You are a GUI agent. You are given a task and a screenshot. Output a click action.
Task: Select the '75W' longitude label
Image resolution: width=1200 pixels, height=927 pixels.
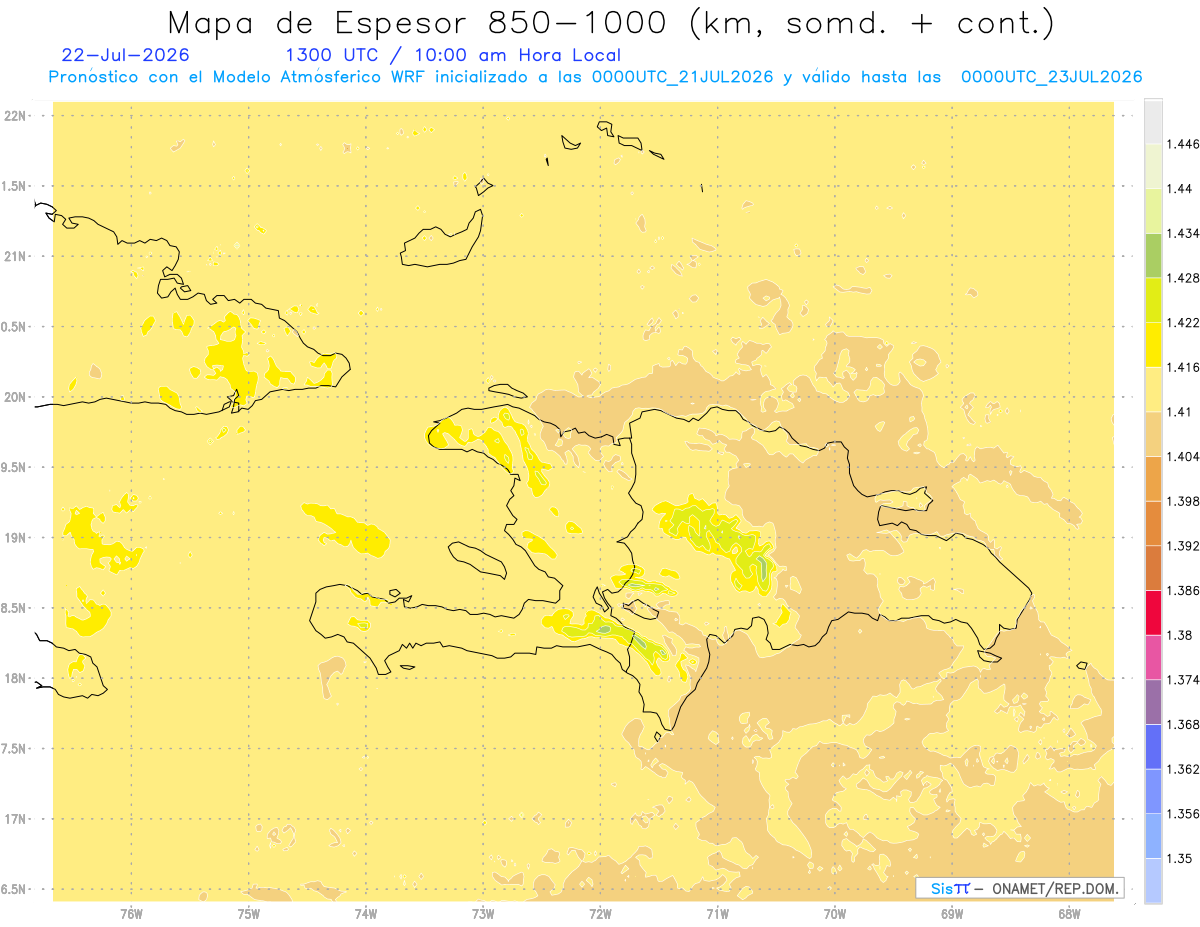coord(248,914)
